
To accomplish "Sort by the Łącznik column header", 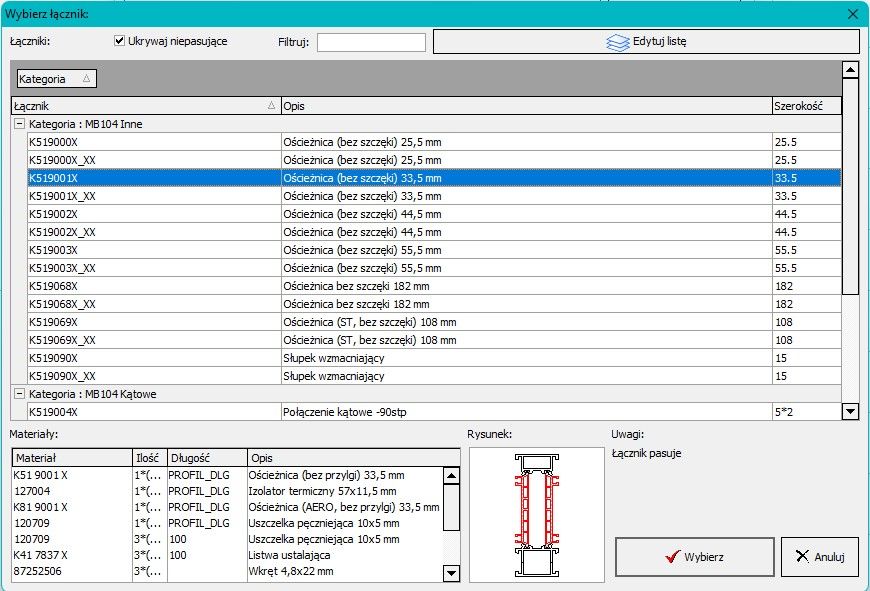I will (144, 105).
